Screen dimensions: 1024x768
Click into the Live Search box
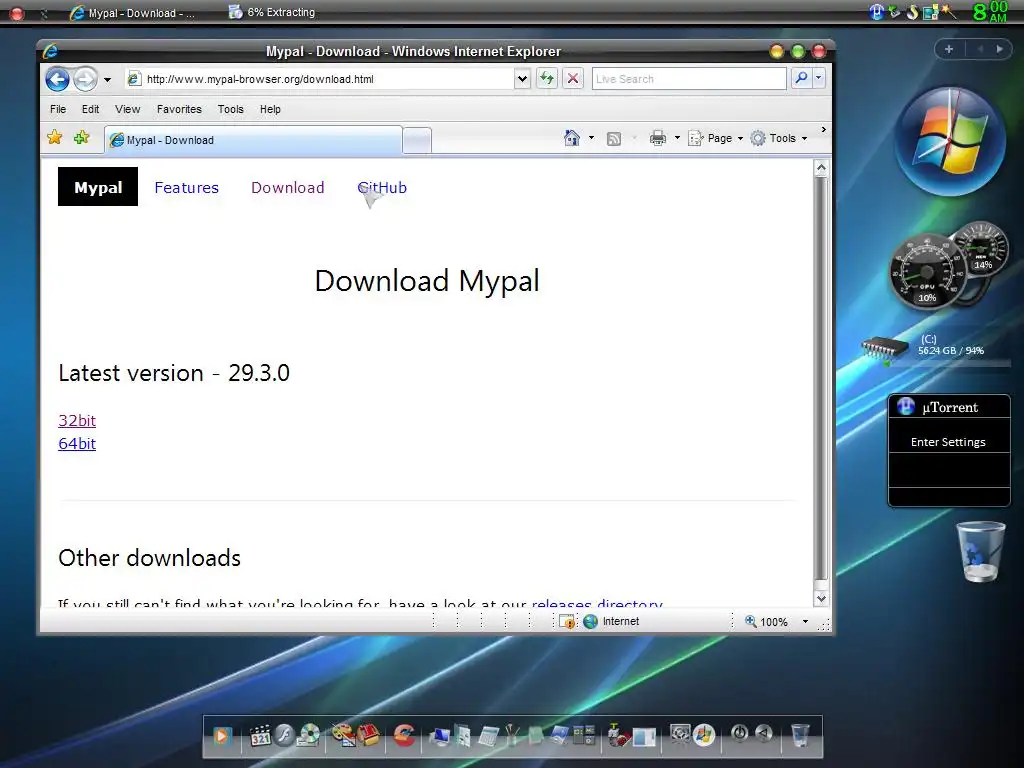(x=689, y=79)
